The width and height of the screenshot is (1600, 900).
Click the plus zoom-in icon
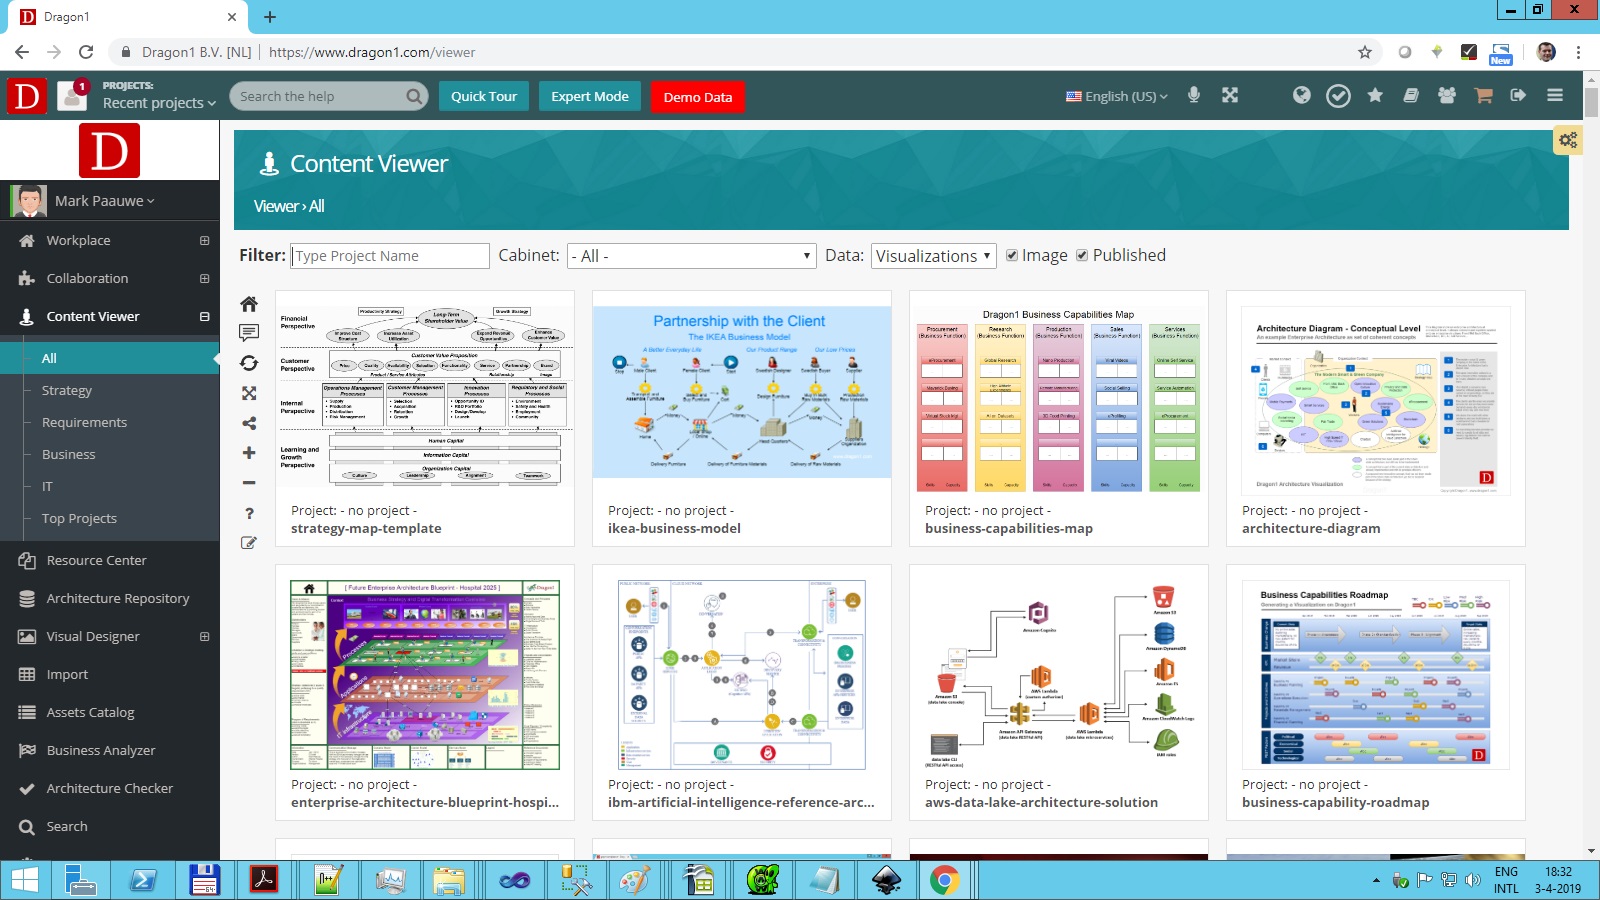pyautogui.click(x=249, y=453)
